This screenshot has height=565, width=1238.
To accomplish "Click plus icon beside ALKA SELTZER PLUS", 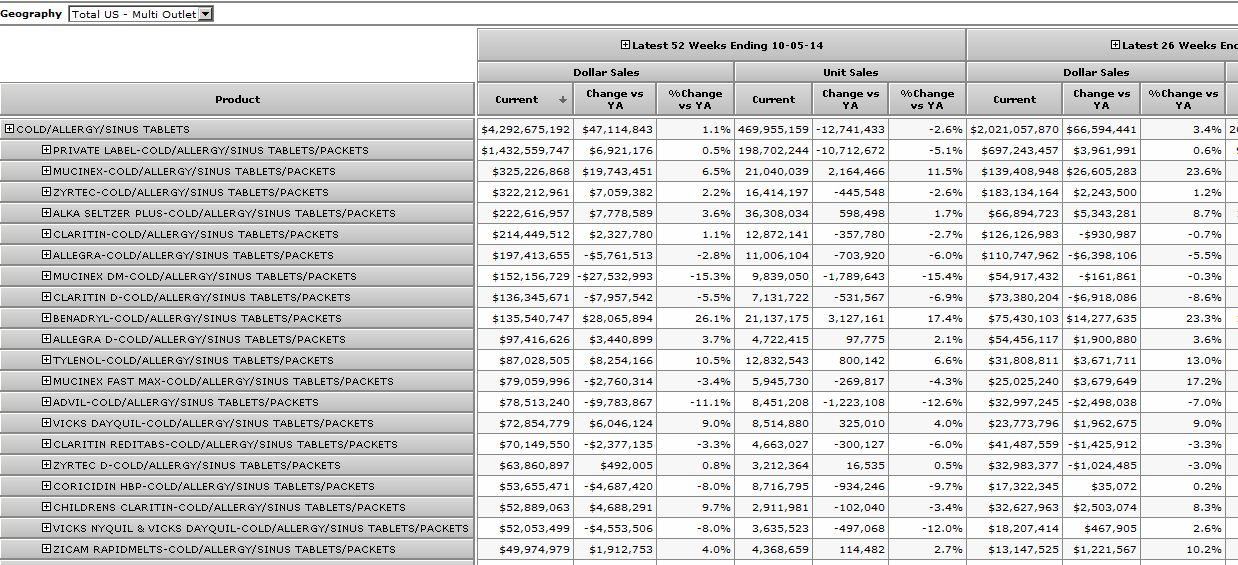I will (46, 213).
